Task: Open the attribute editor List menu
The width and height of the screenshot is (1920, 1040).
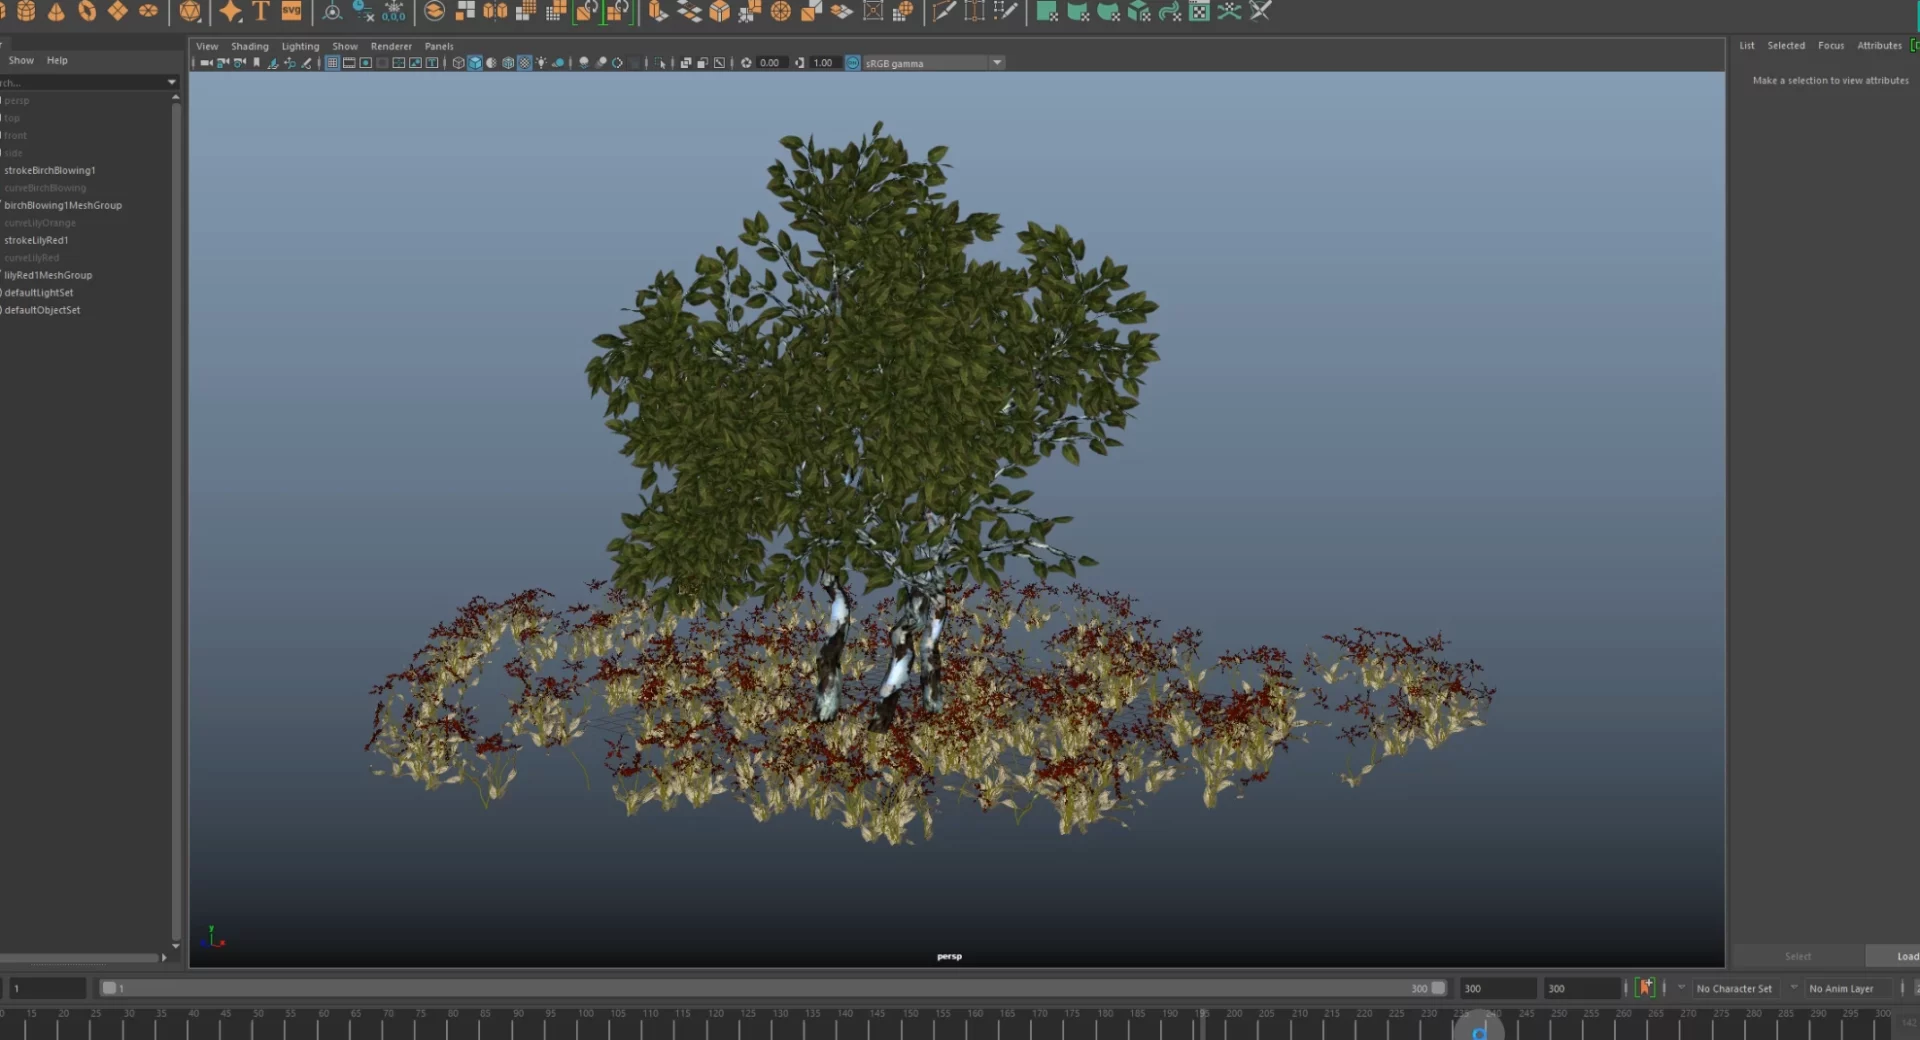Action: pyautogui.click(x=1747, y=45)
